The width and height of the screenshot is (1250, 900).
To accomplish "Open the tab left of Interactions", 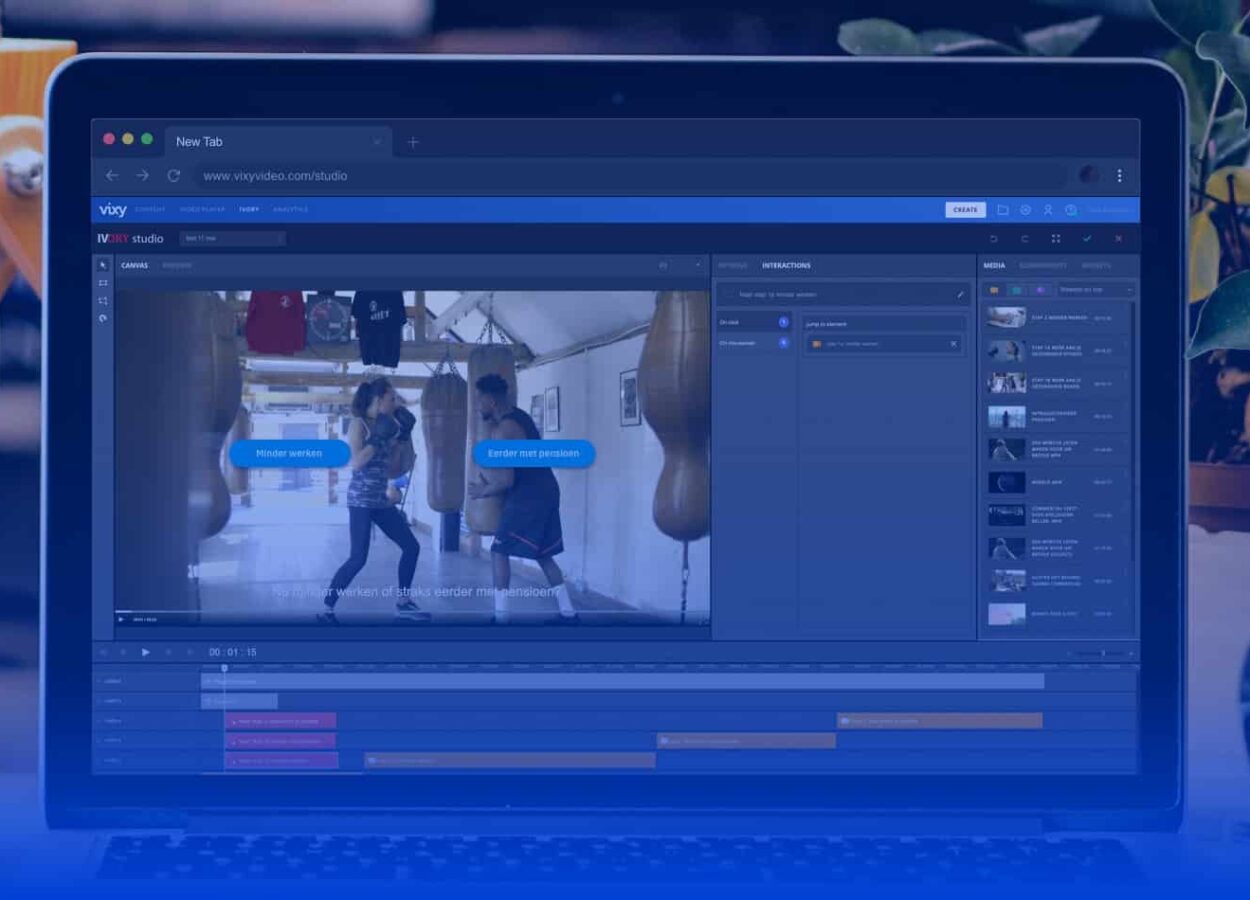I will pyautogui.click(x=732, y=266).
